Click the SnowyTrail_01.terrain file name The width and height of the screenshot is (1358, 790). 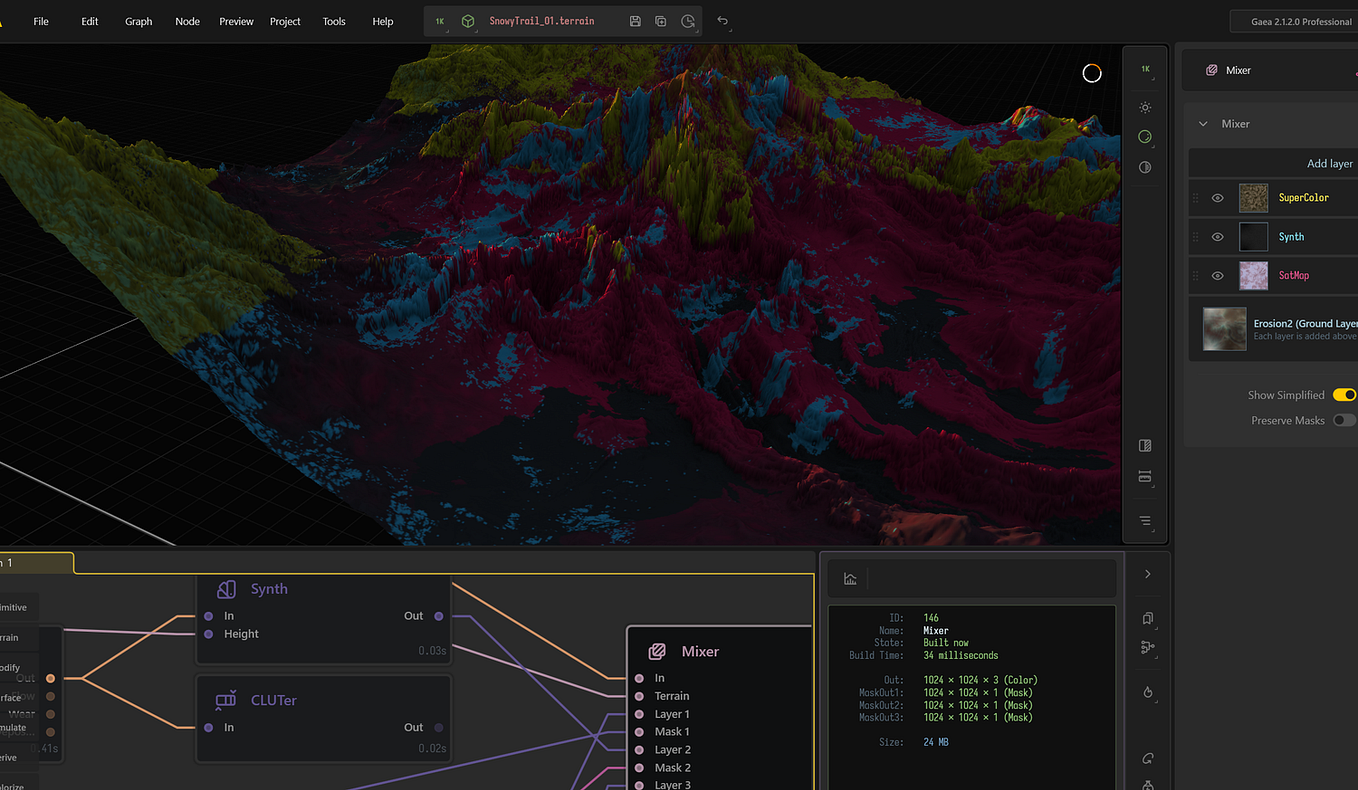point(541,21)
